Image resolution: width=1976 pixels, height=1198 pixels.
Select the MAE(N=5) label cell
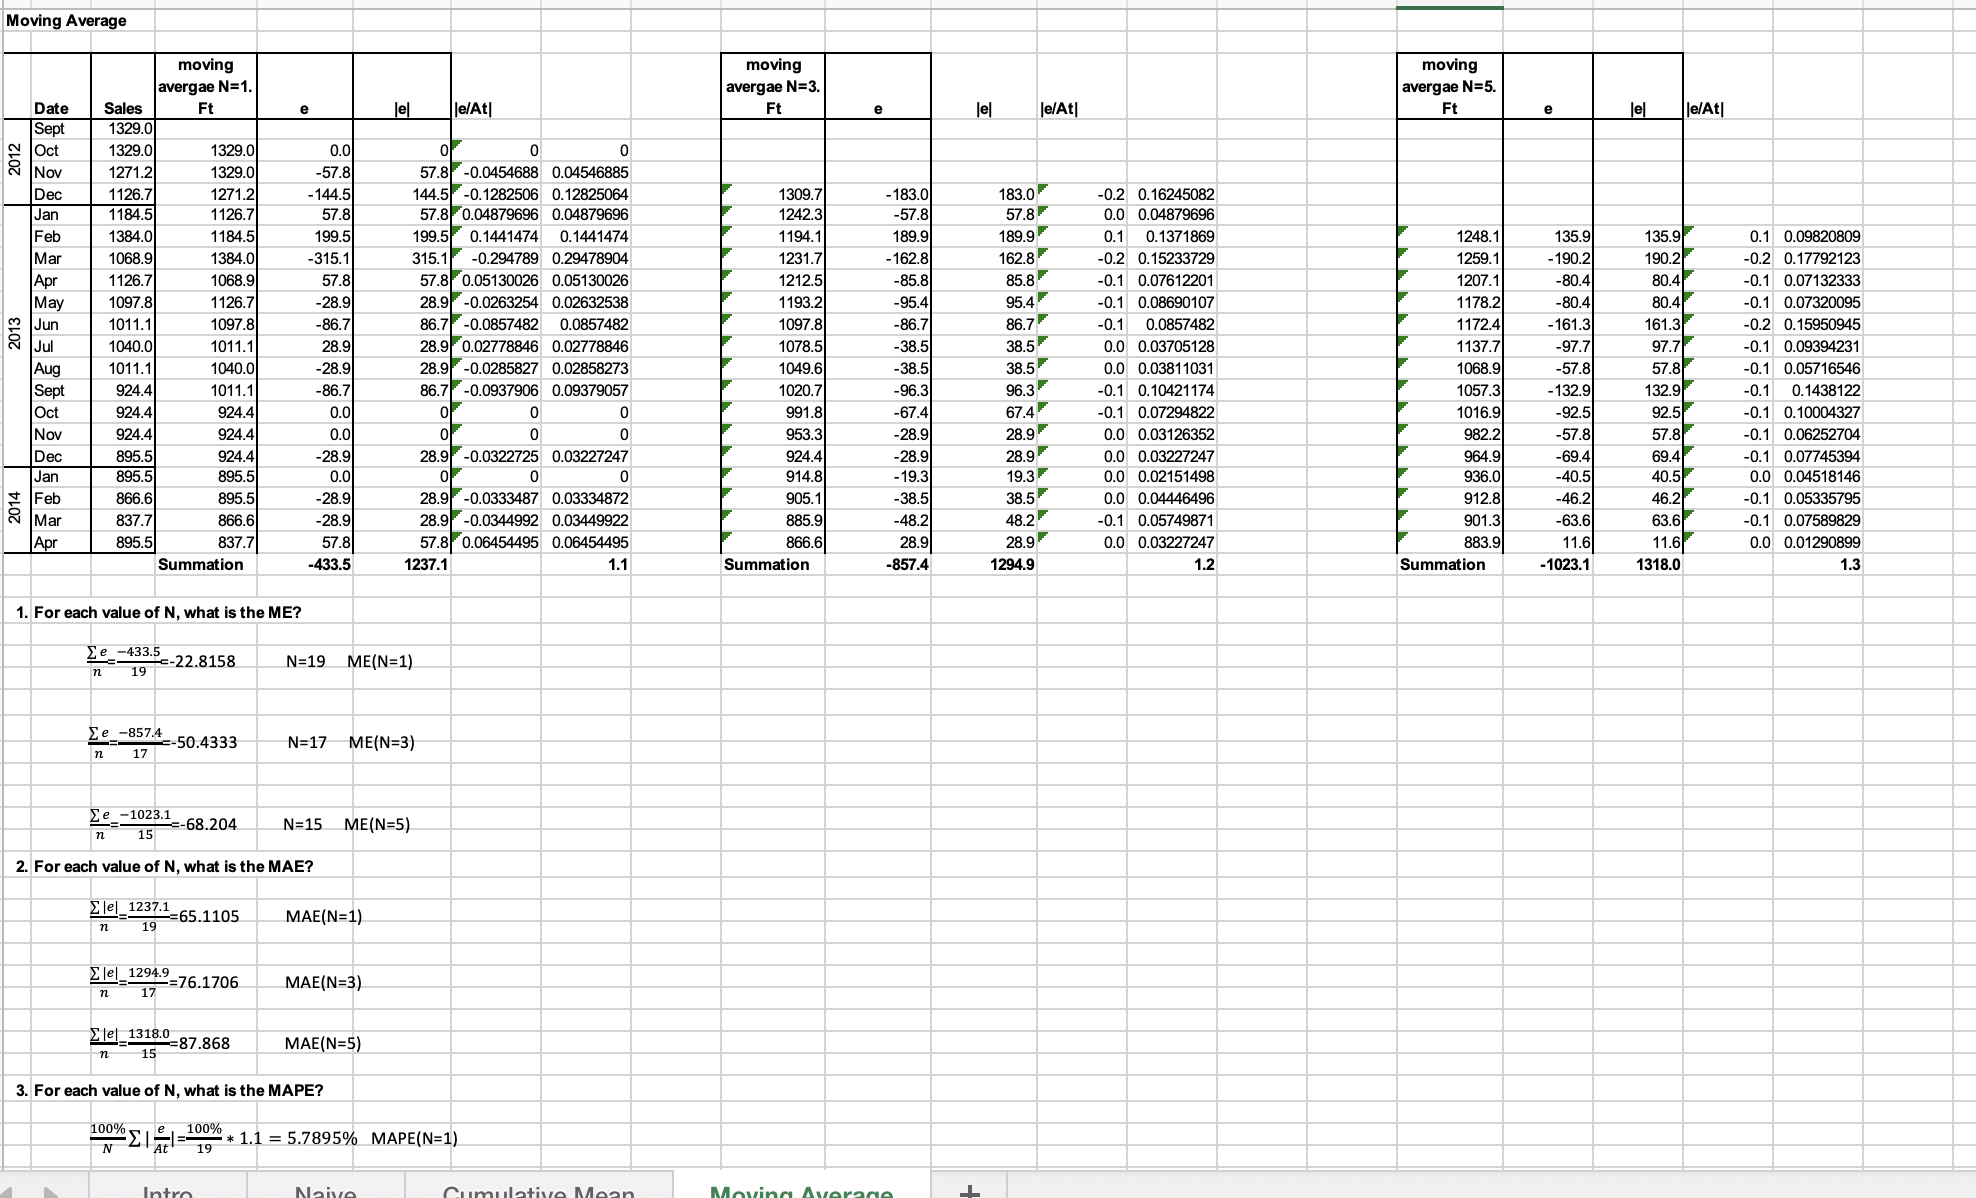pyautogui.click(x=323, y=1043)
